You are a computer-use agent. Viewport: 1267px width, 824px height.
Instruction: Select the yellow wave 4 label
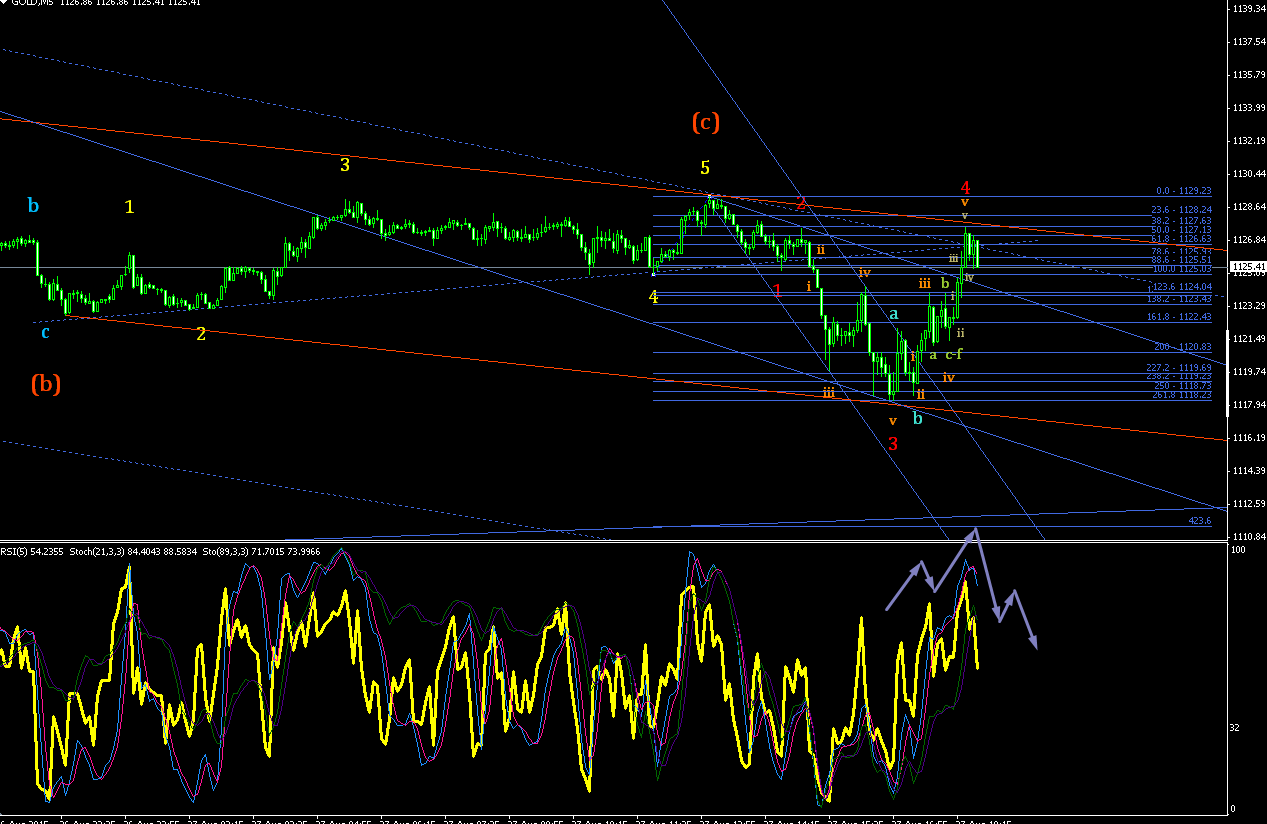(x=653, y=297)
